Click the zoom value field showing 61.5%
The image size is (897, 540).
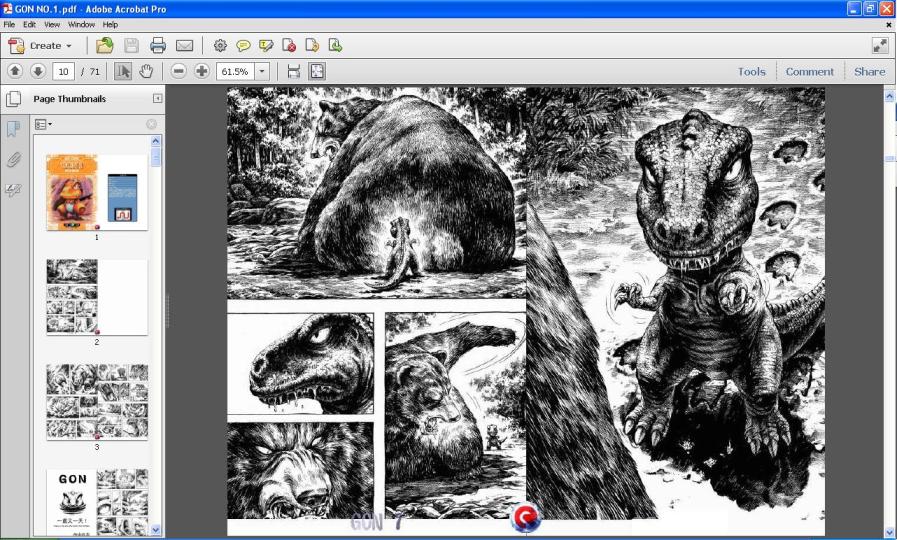coord(235,72)
